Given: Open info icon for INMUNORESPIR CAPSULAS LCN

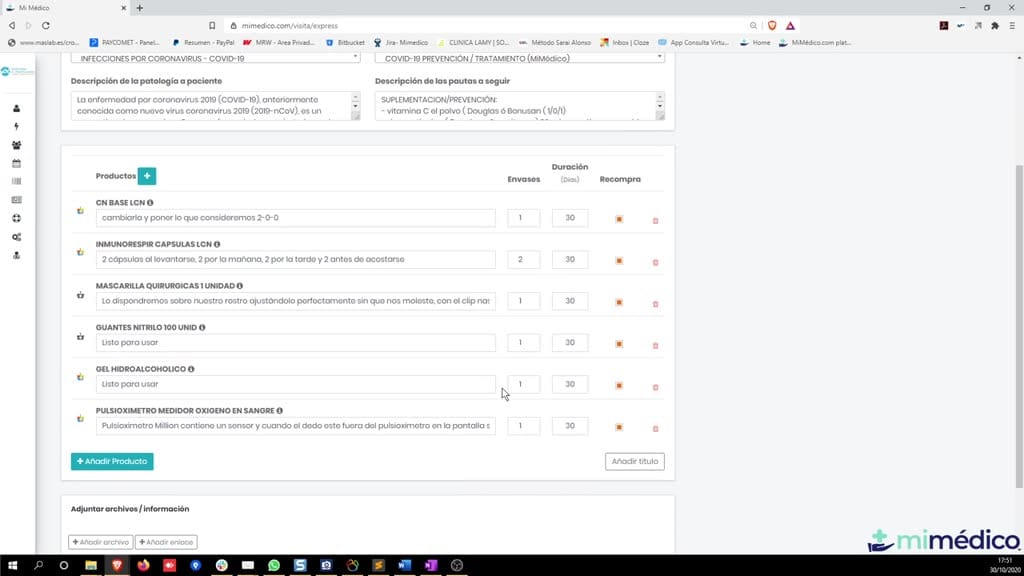Looking at the screenshot, I should 217,244.
